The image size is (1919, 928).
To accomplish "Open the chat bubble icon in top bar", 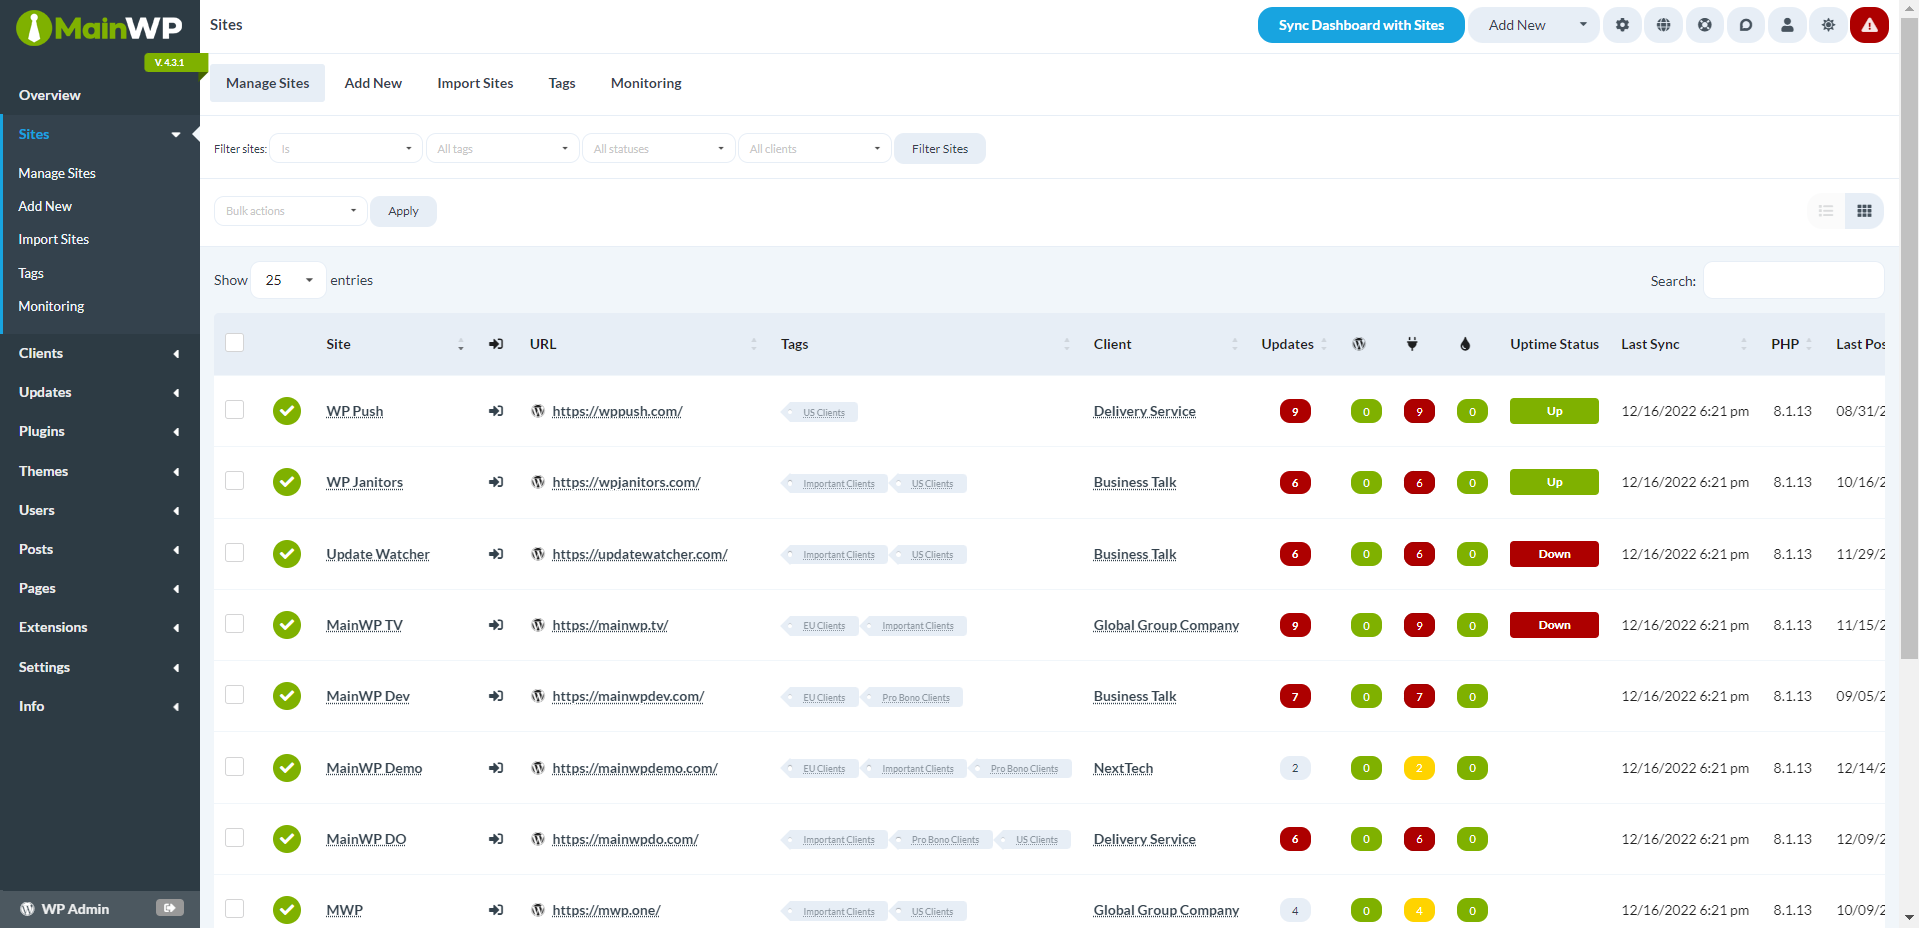I will pos(1745,25).
